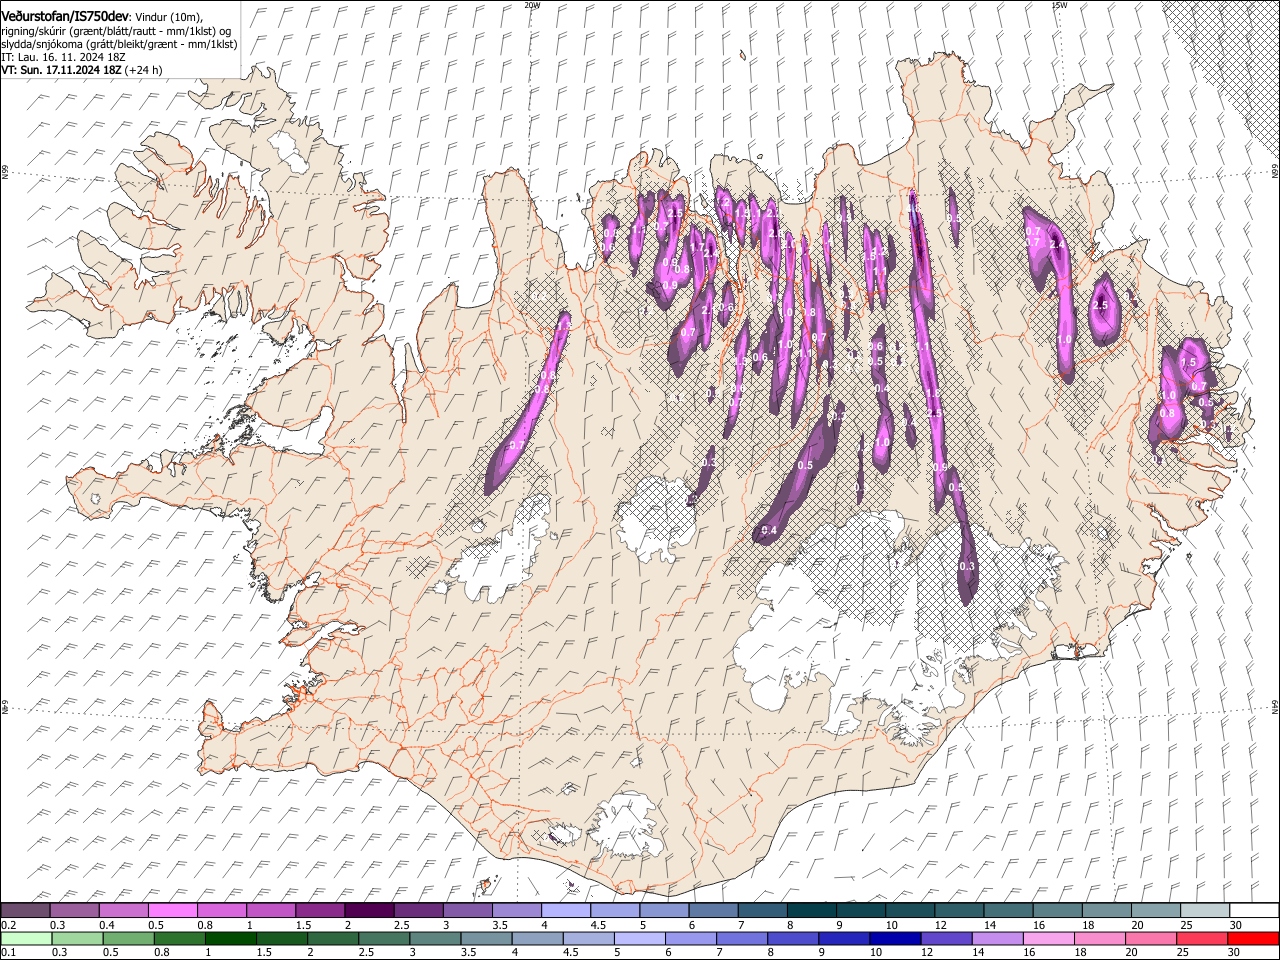
Task: Select rain legend swatch between 1 and 1.5
Action: point(231,938)
